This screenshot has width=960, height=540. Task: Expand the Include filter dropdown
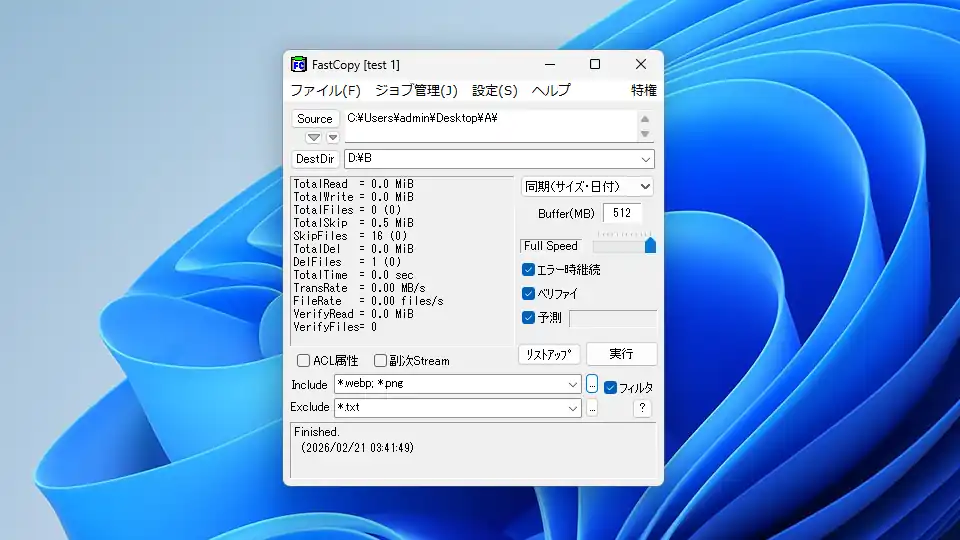click(x=572, y=384)
